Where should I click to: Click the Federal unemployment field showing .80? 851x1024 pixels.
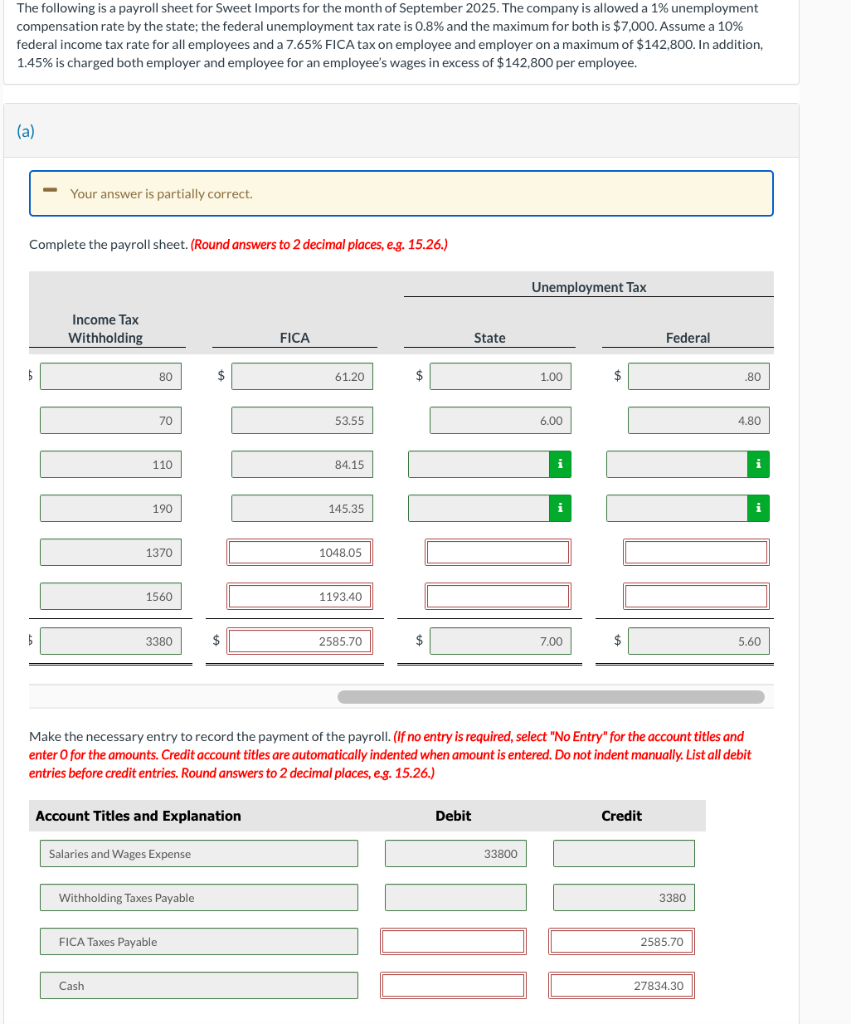[699, 377]
